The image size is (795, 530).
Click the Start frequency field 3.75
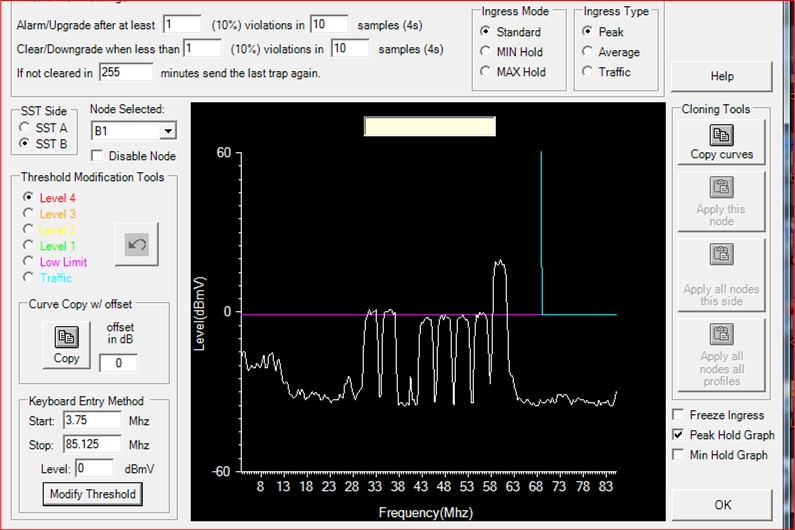tap(92, 420)
